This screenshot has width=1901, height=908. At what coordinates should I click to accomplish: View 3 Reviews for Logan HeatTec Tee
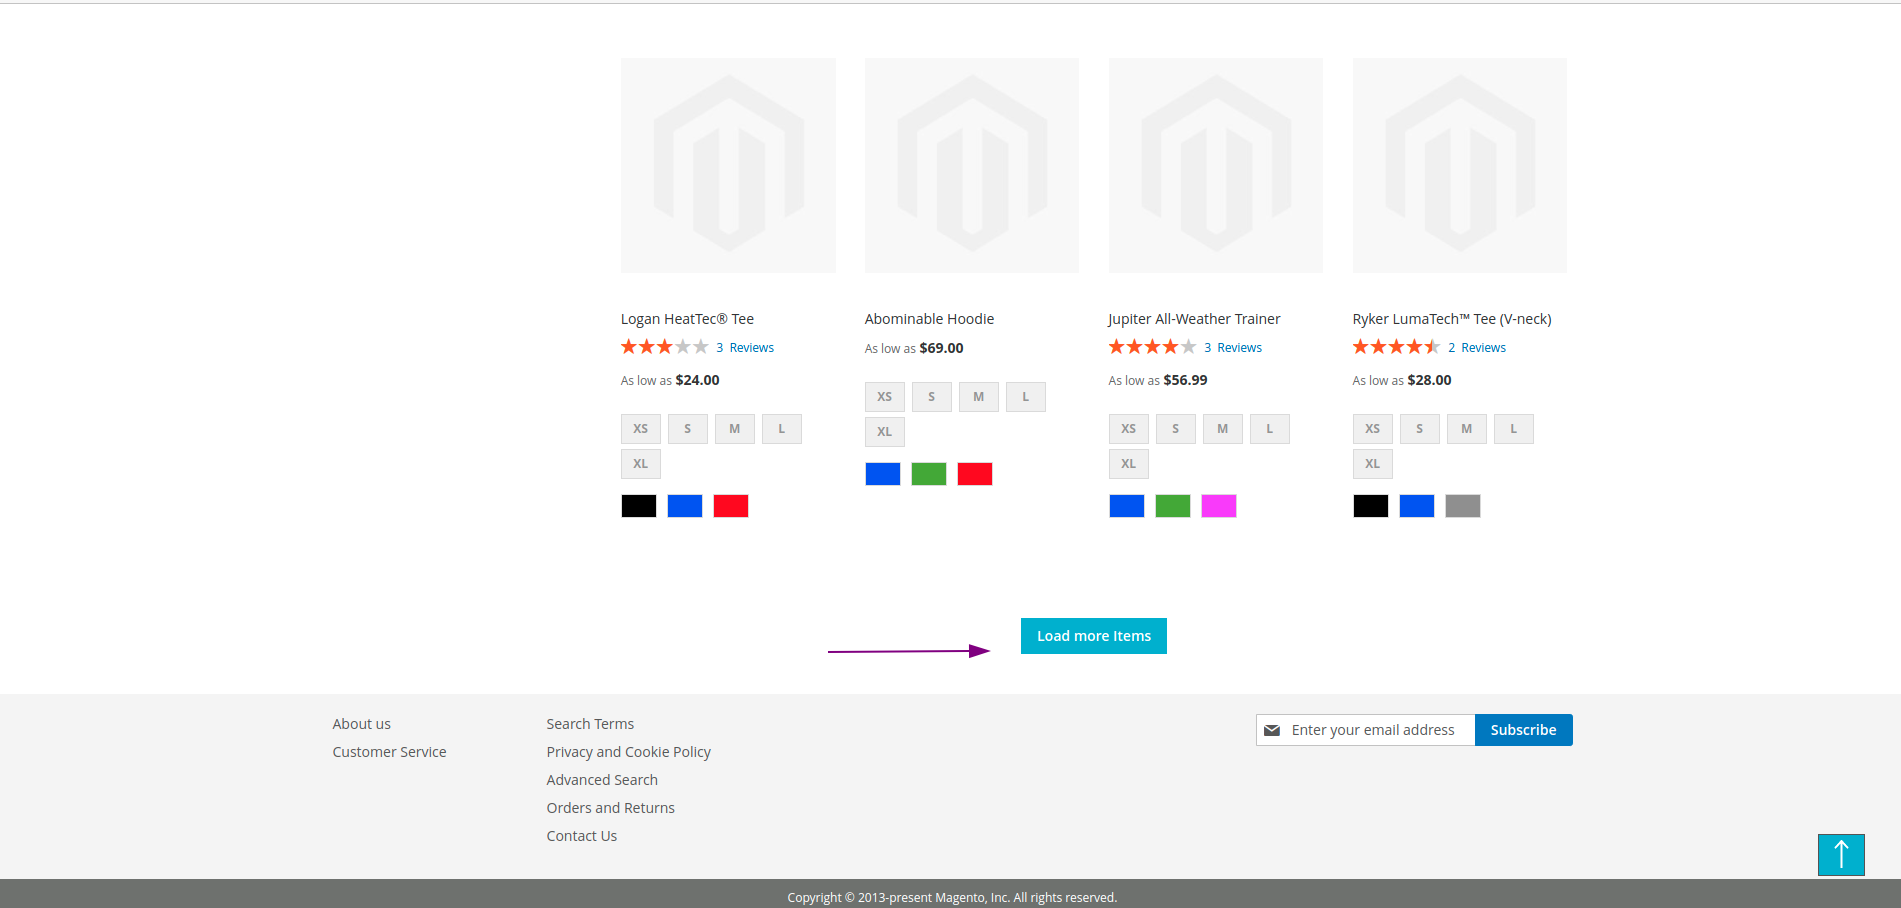(745, 348)
